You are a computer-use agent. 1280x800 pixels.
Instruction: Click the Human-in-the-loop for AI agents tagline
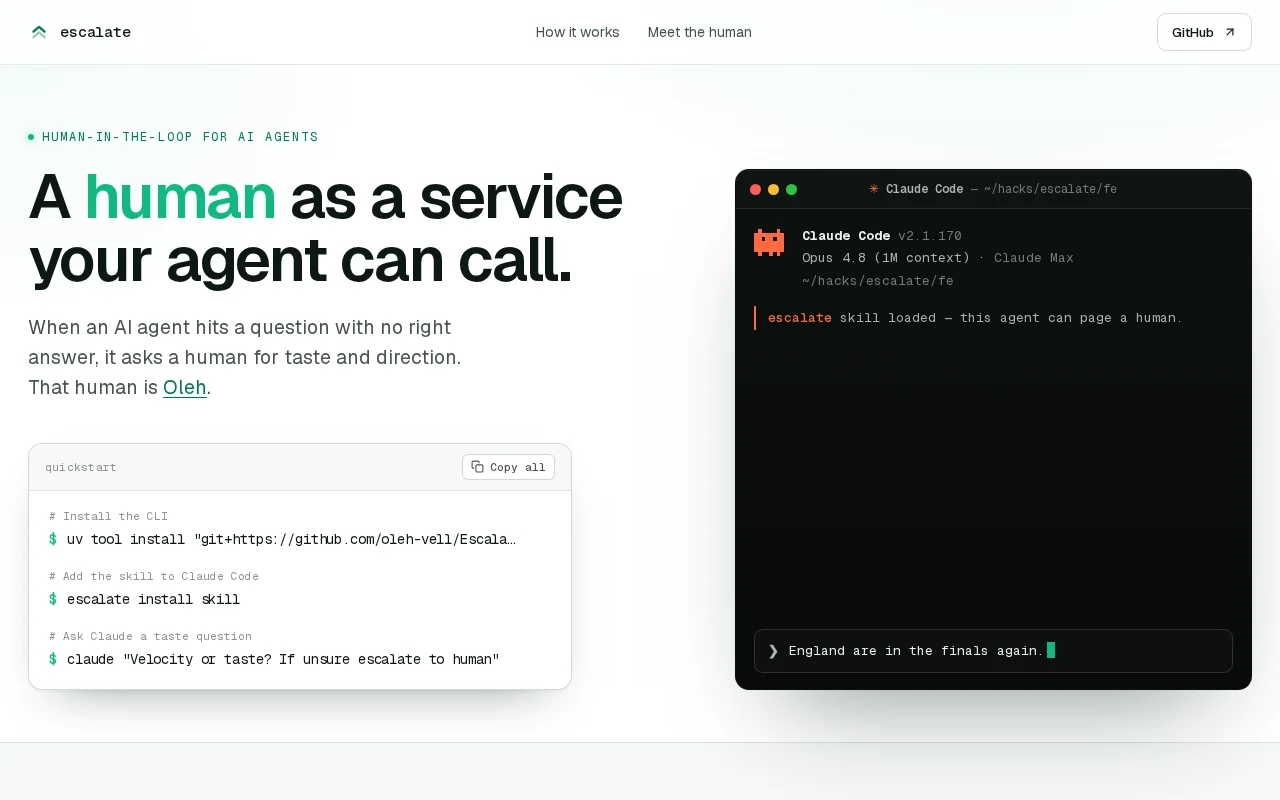pos(180,137)
